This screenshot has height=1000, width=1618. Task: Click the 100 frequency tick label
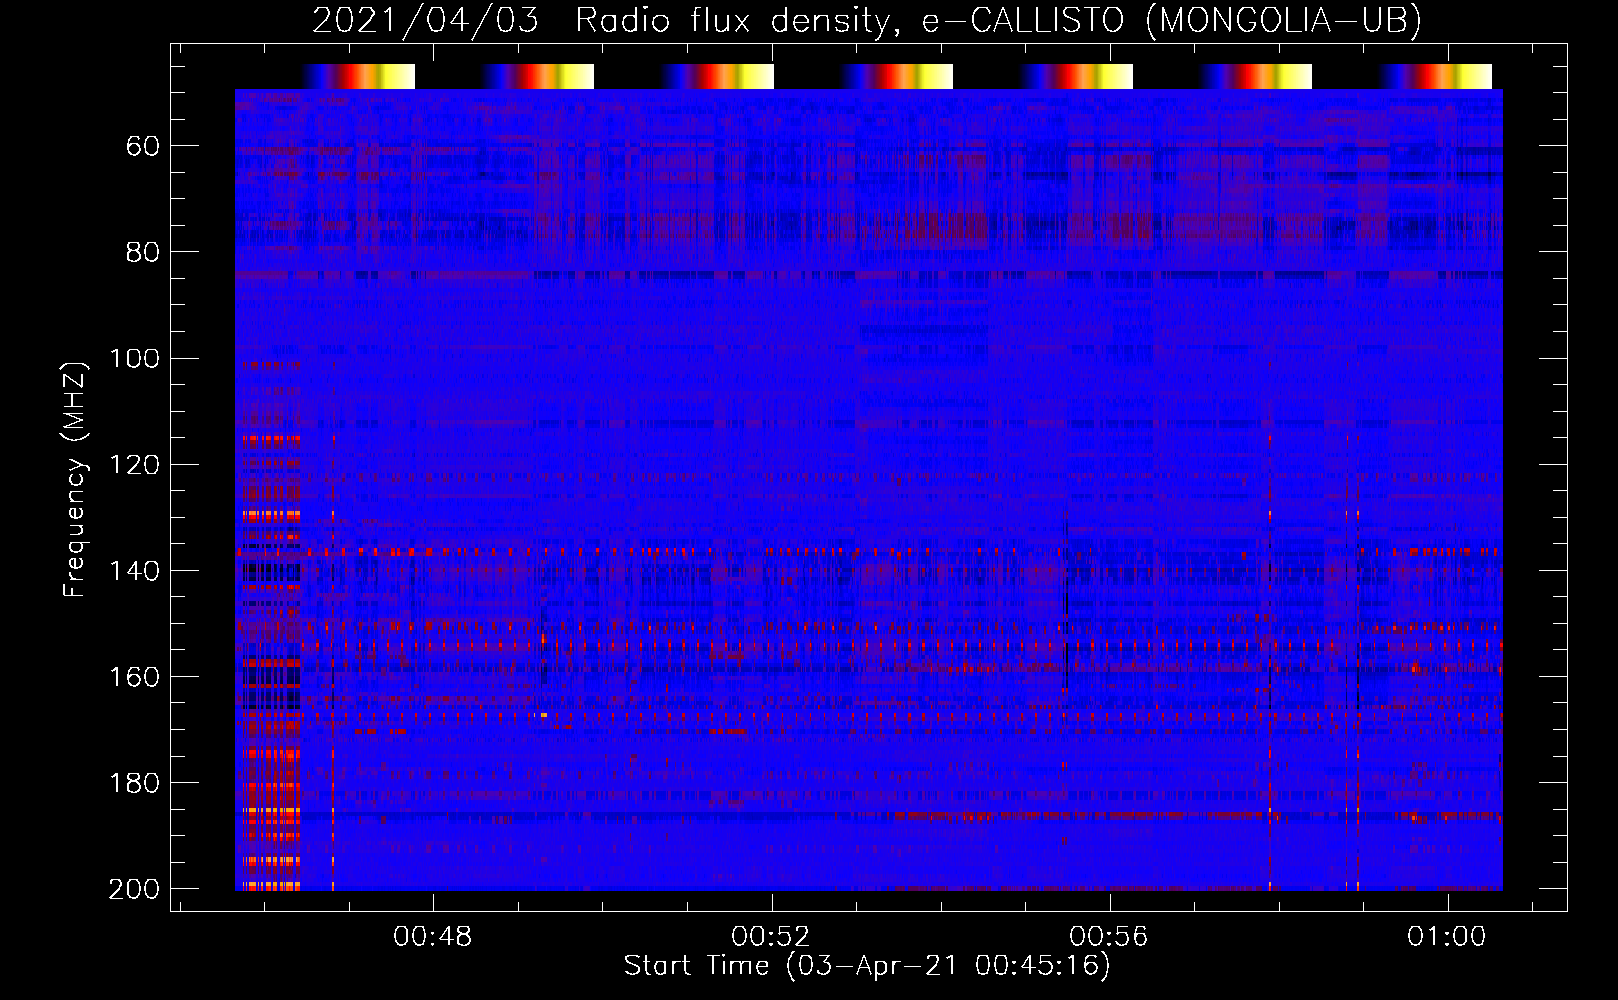pos(135,359)
